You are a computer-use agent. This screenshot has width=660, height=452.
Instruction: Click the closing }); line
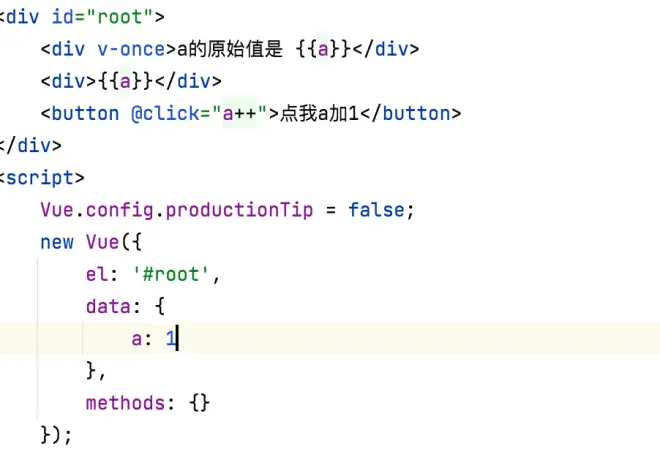tap(56, 435)
